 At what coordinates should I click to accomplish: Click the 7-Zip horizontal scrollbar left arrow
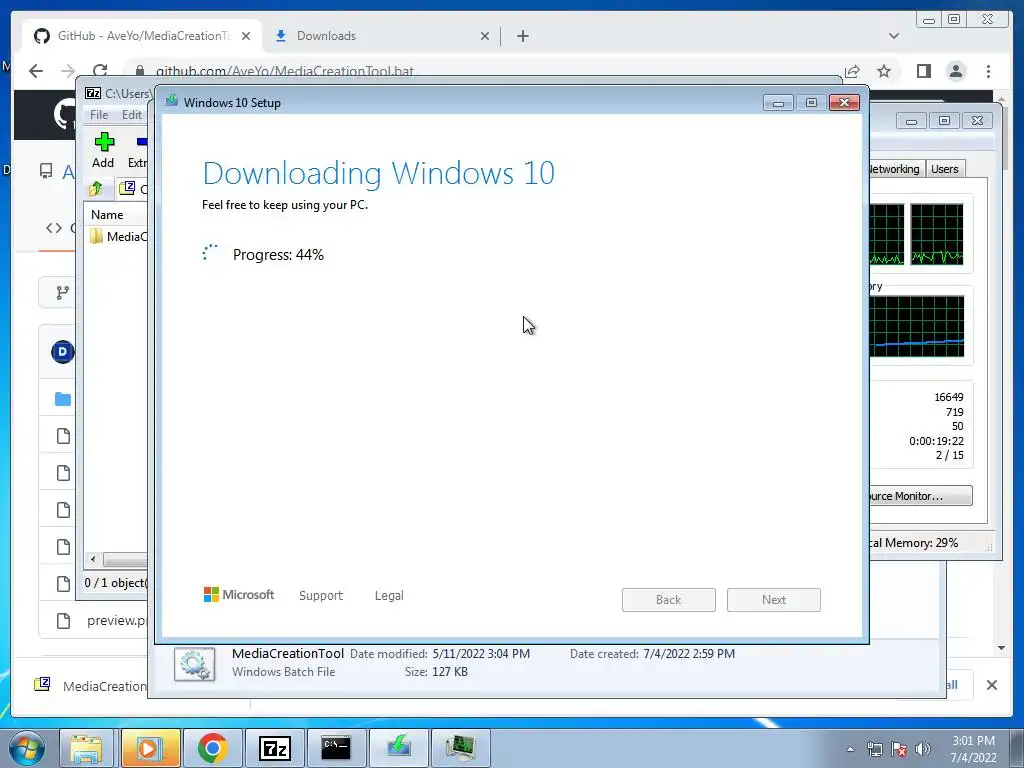[x=93, y=560]
